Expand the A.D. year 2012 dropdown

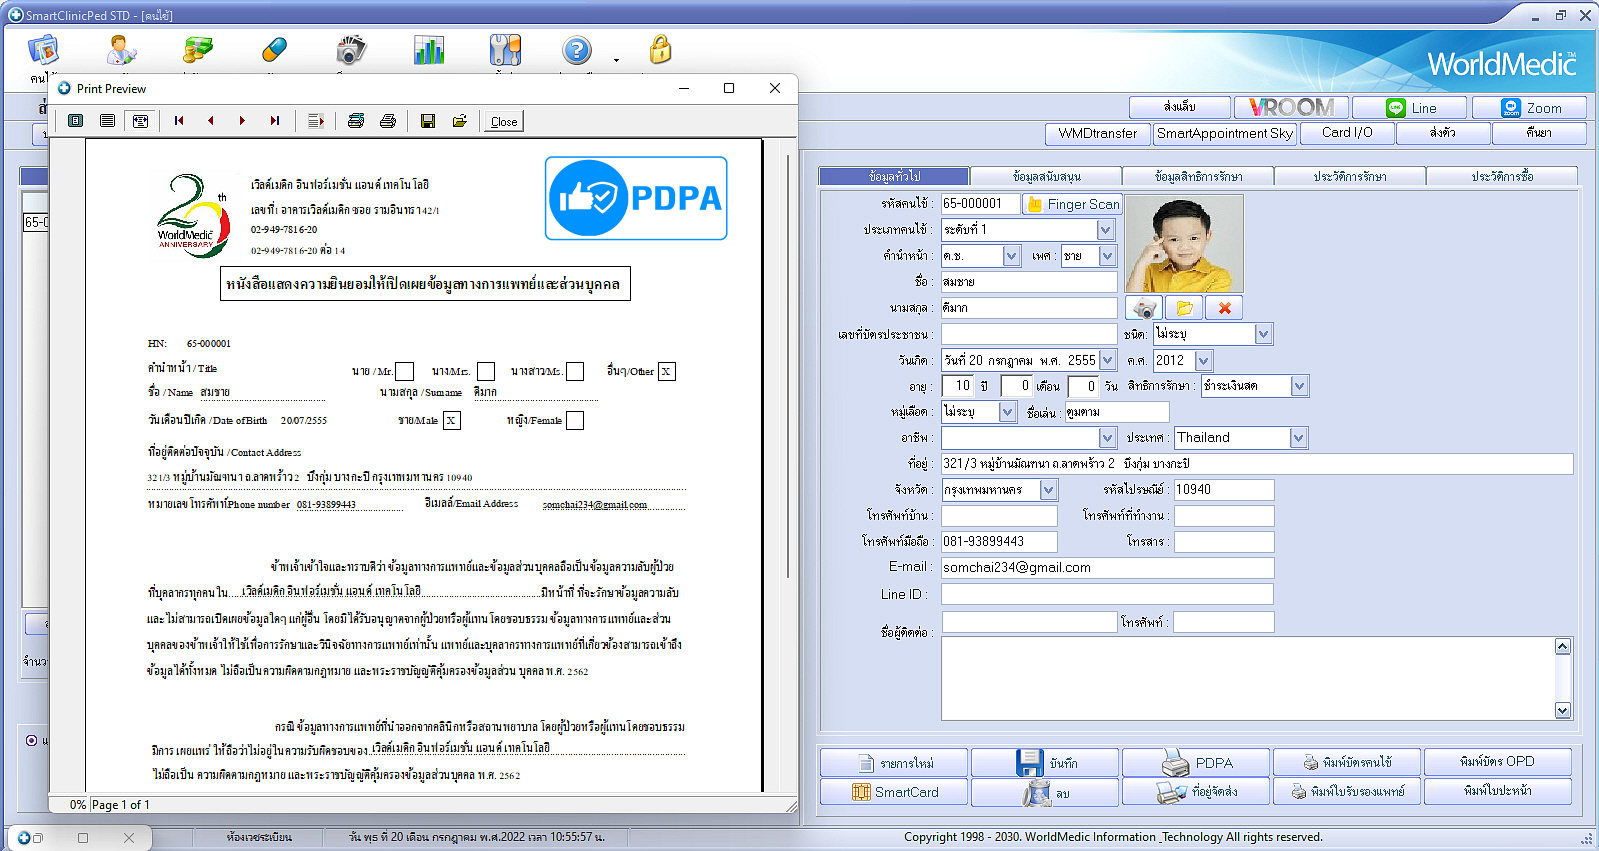(x=1203, y=360)
